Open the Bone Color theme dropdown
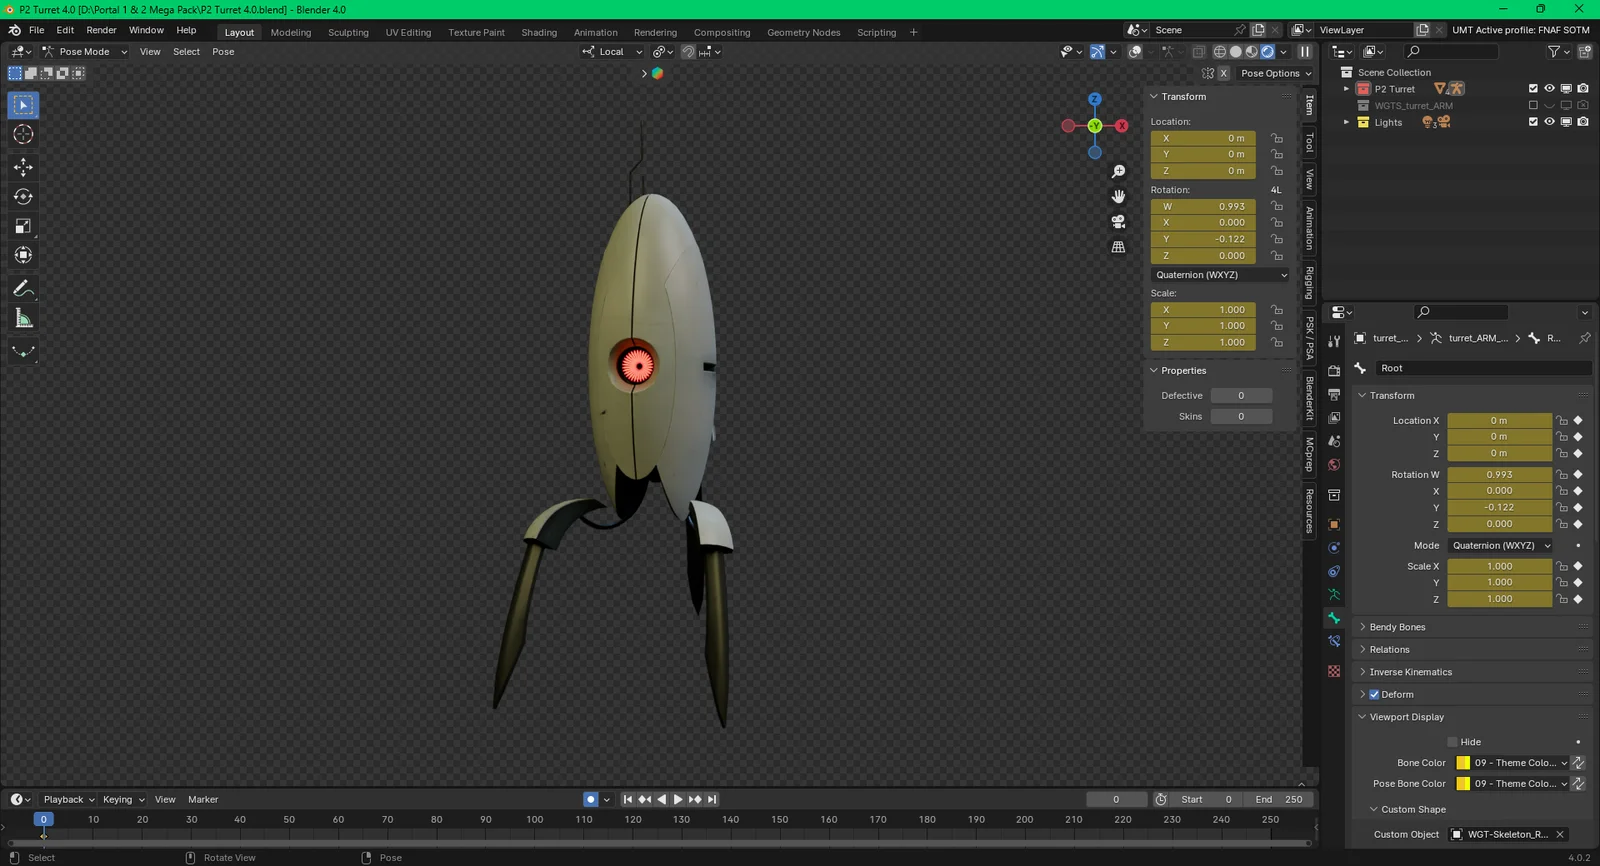This screenshot has height=866, width=1600. pyautogui.click(x=1520, y=763)
